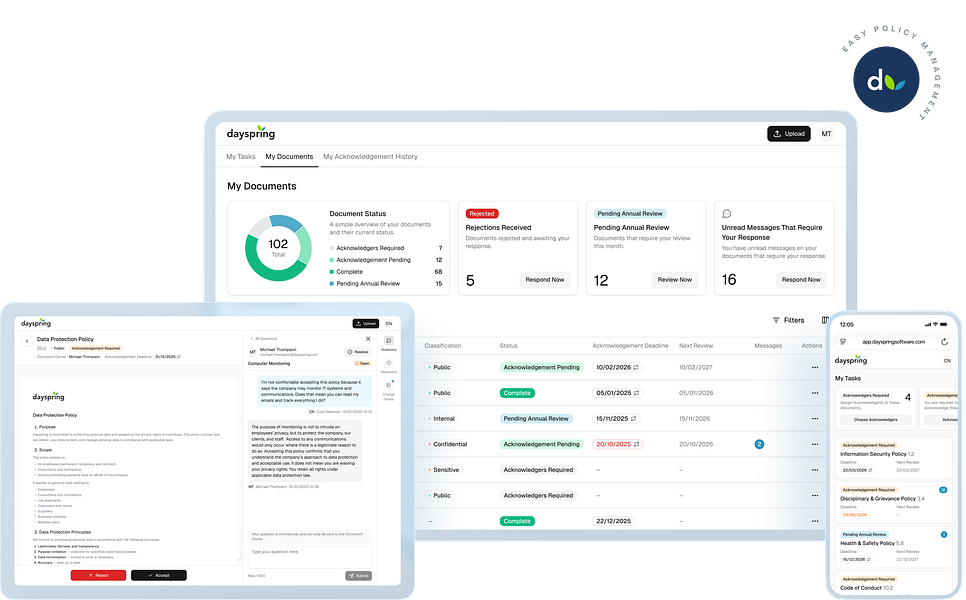Open Health & Safety Policy card

[x=893, y=547]
